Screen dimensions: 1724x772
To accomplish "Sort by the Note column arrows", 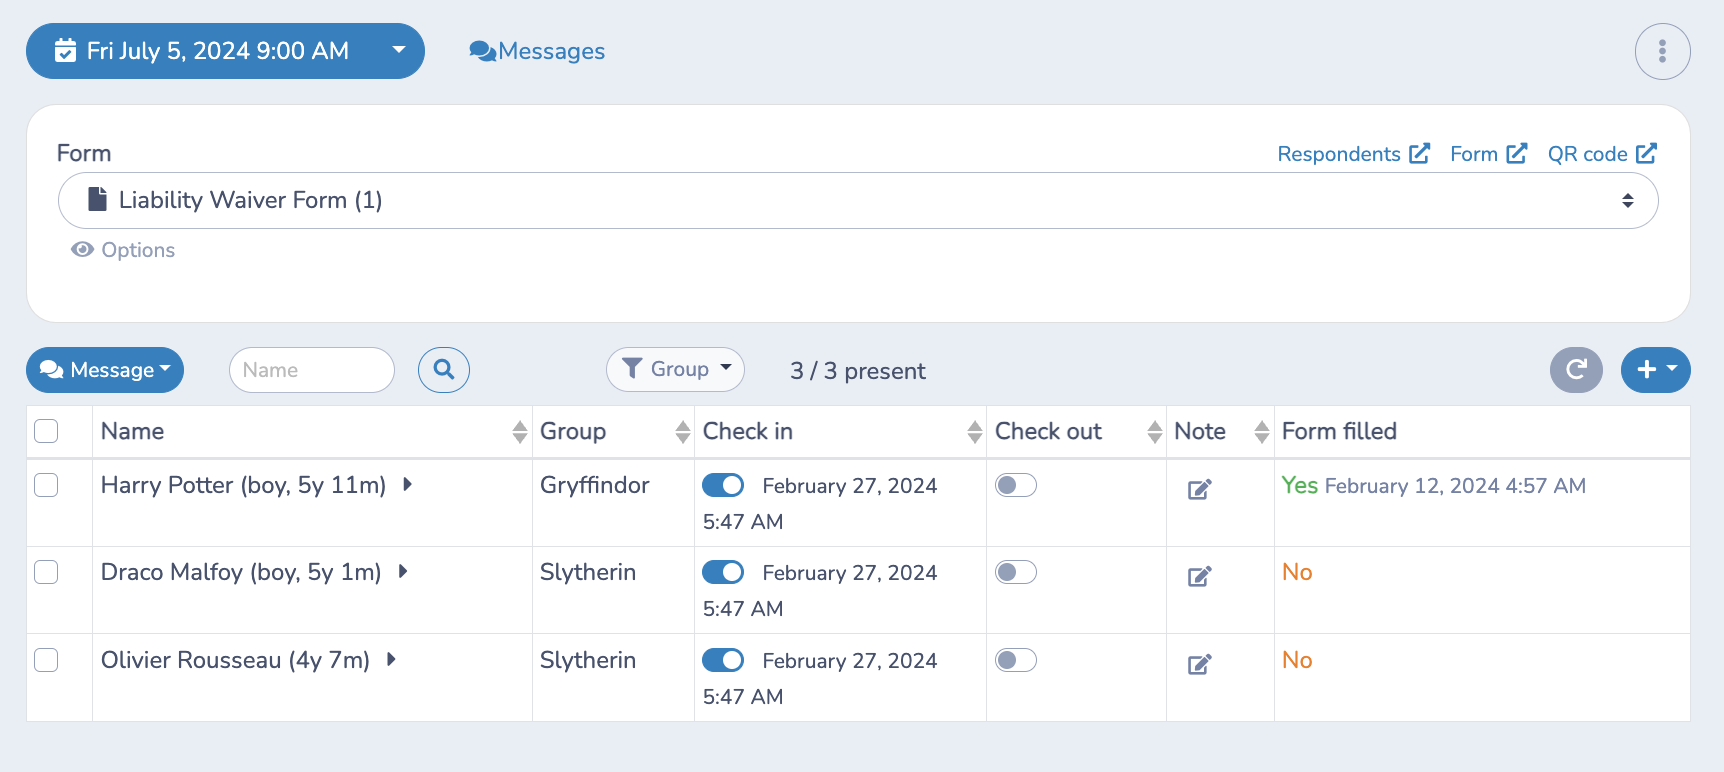I will tap(1262, 432).
